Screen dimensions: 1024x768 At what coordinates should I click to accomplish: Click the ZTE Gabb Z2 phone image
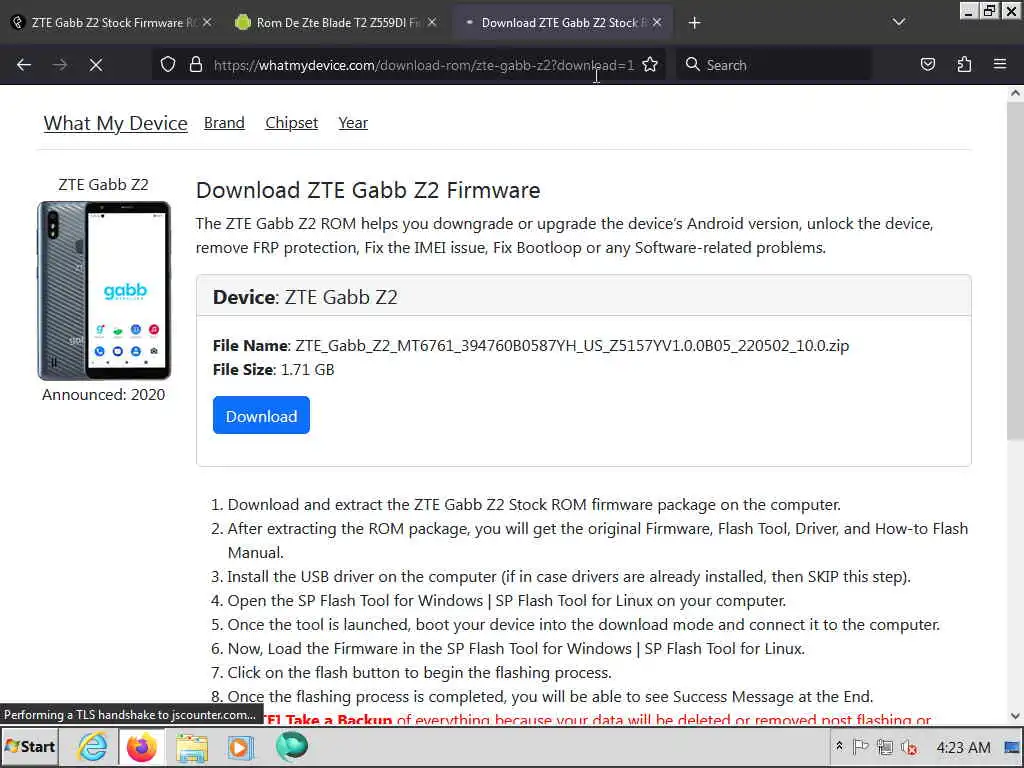104,291
